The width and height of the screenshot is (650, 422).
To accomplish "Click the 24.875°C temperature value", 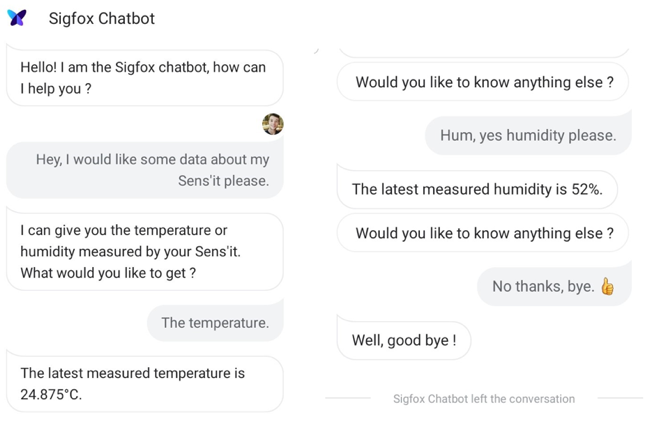I will (51, 394).
